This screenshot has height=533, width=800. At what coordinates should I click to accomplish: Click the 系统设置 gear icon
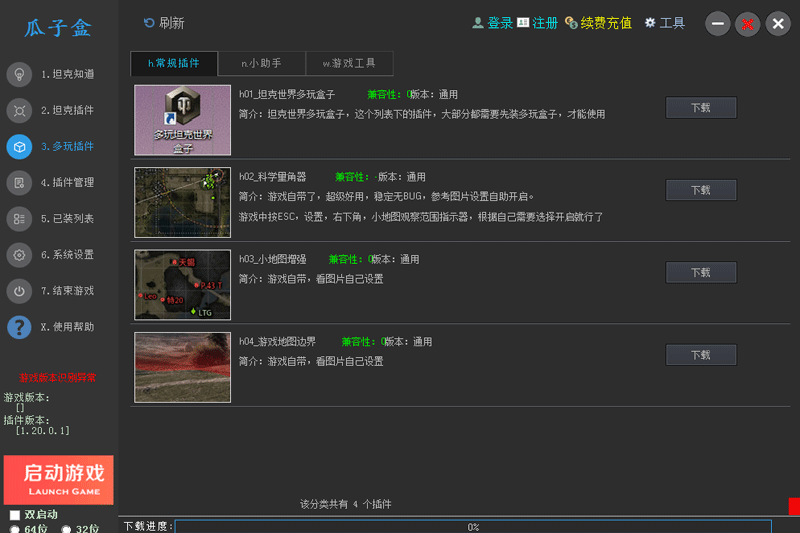19,255
